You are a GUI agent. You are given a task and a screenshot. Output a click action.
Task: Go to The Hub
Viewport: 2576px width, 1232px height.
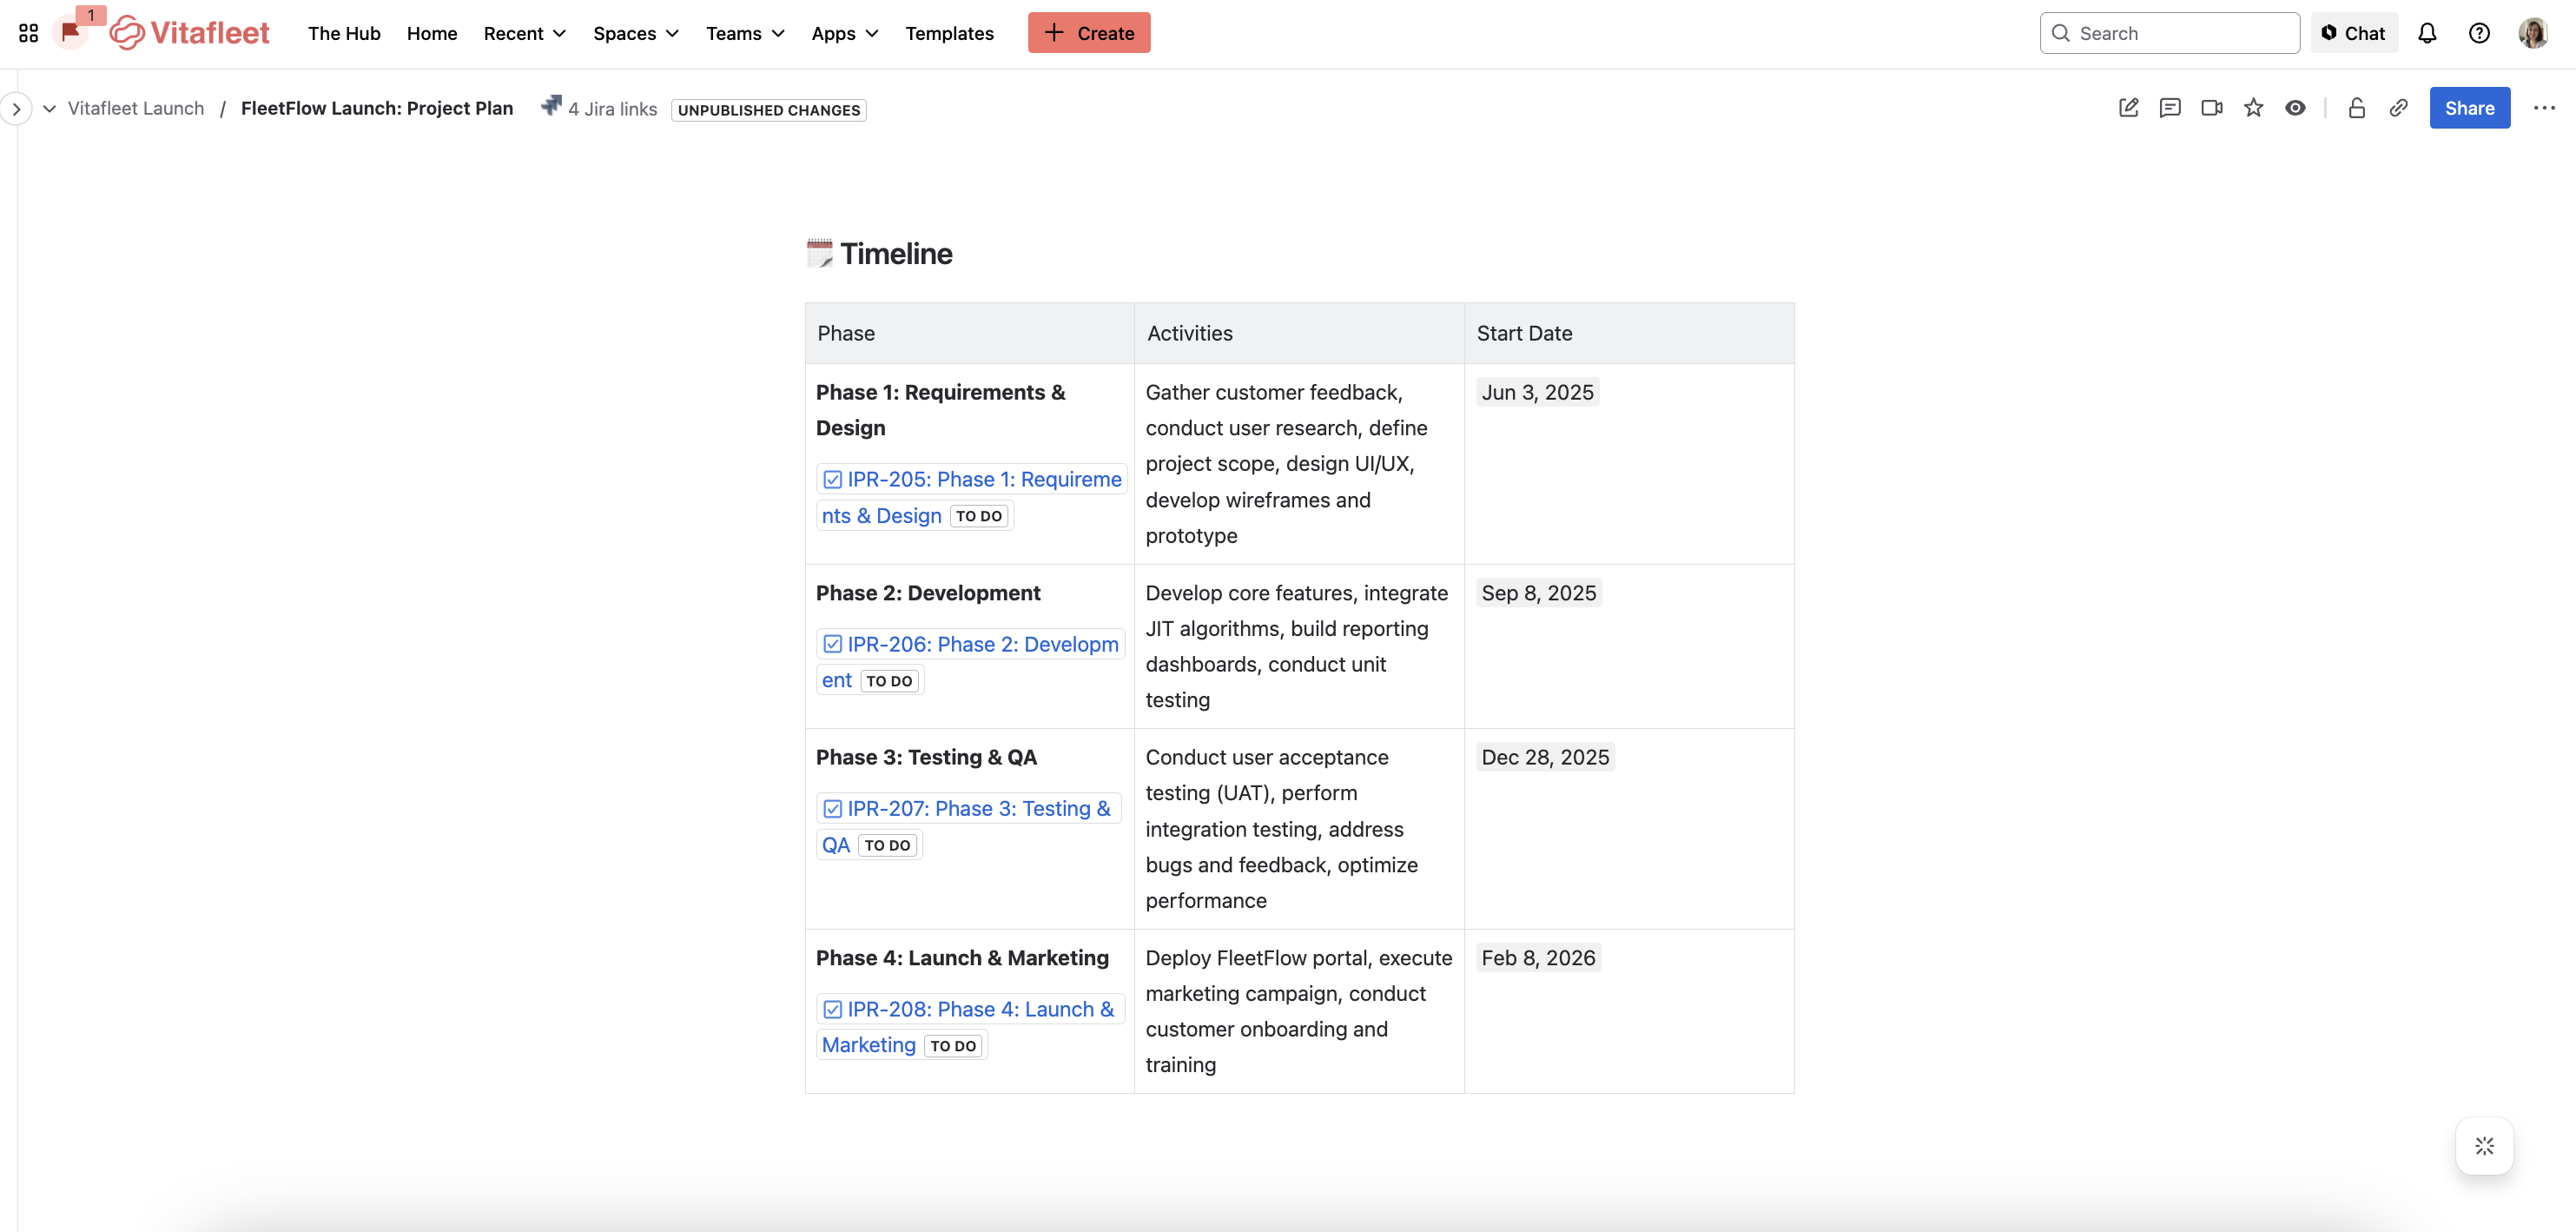344,33
